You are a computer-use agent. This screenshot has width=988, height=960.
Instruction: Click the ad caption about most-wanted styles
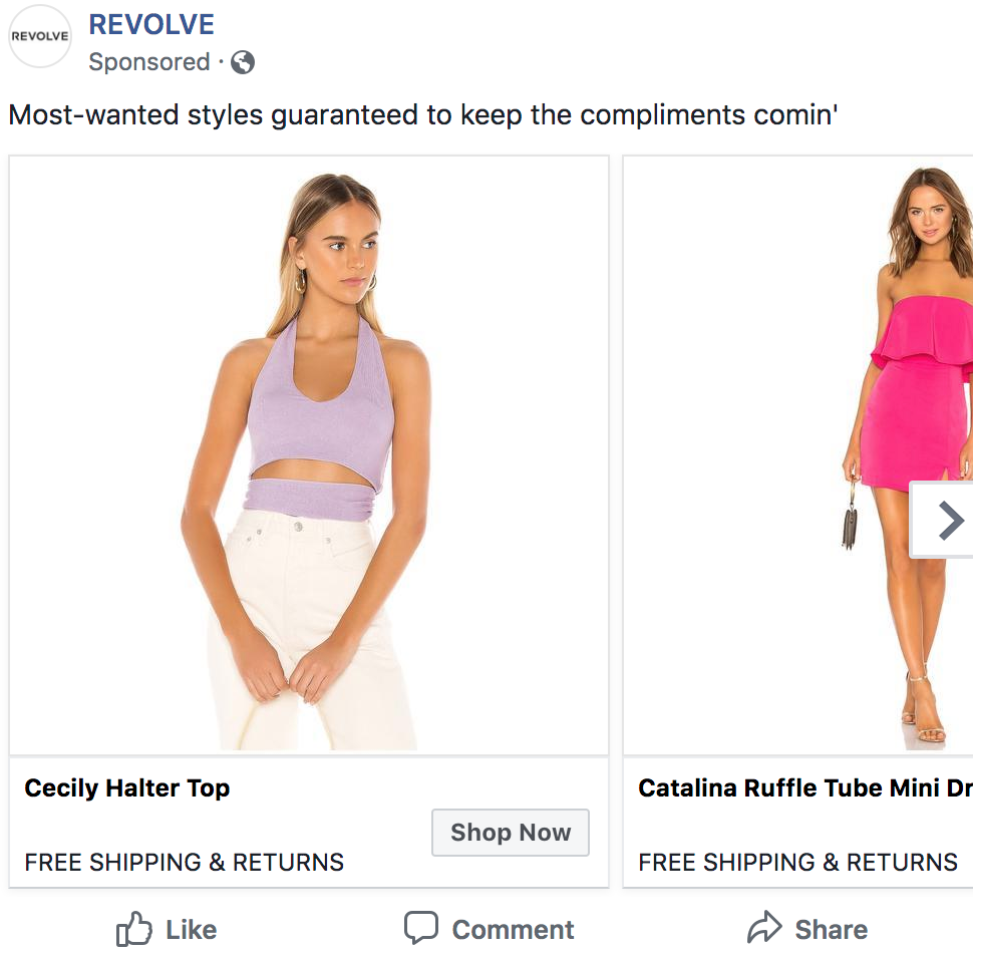[x=422, y=115]
